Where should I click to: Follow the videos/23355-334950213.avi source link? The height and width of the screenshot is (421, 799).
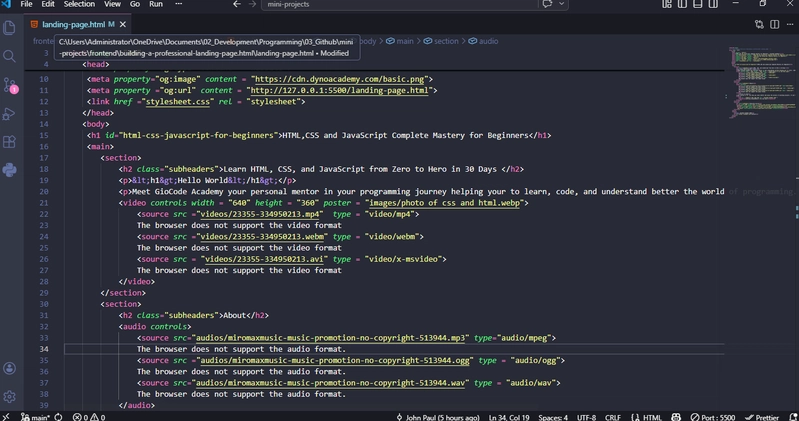tap(264, 259)
